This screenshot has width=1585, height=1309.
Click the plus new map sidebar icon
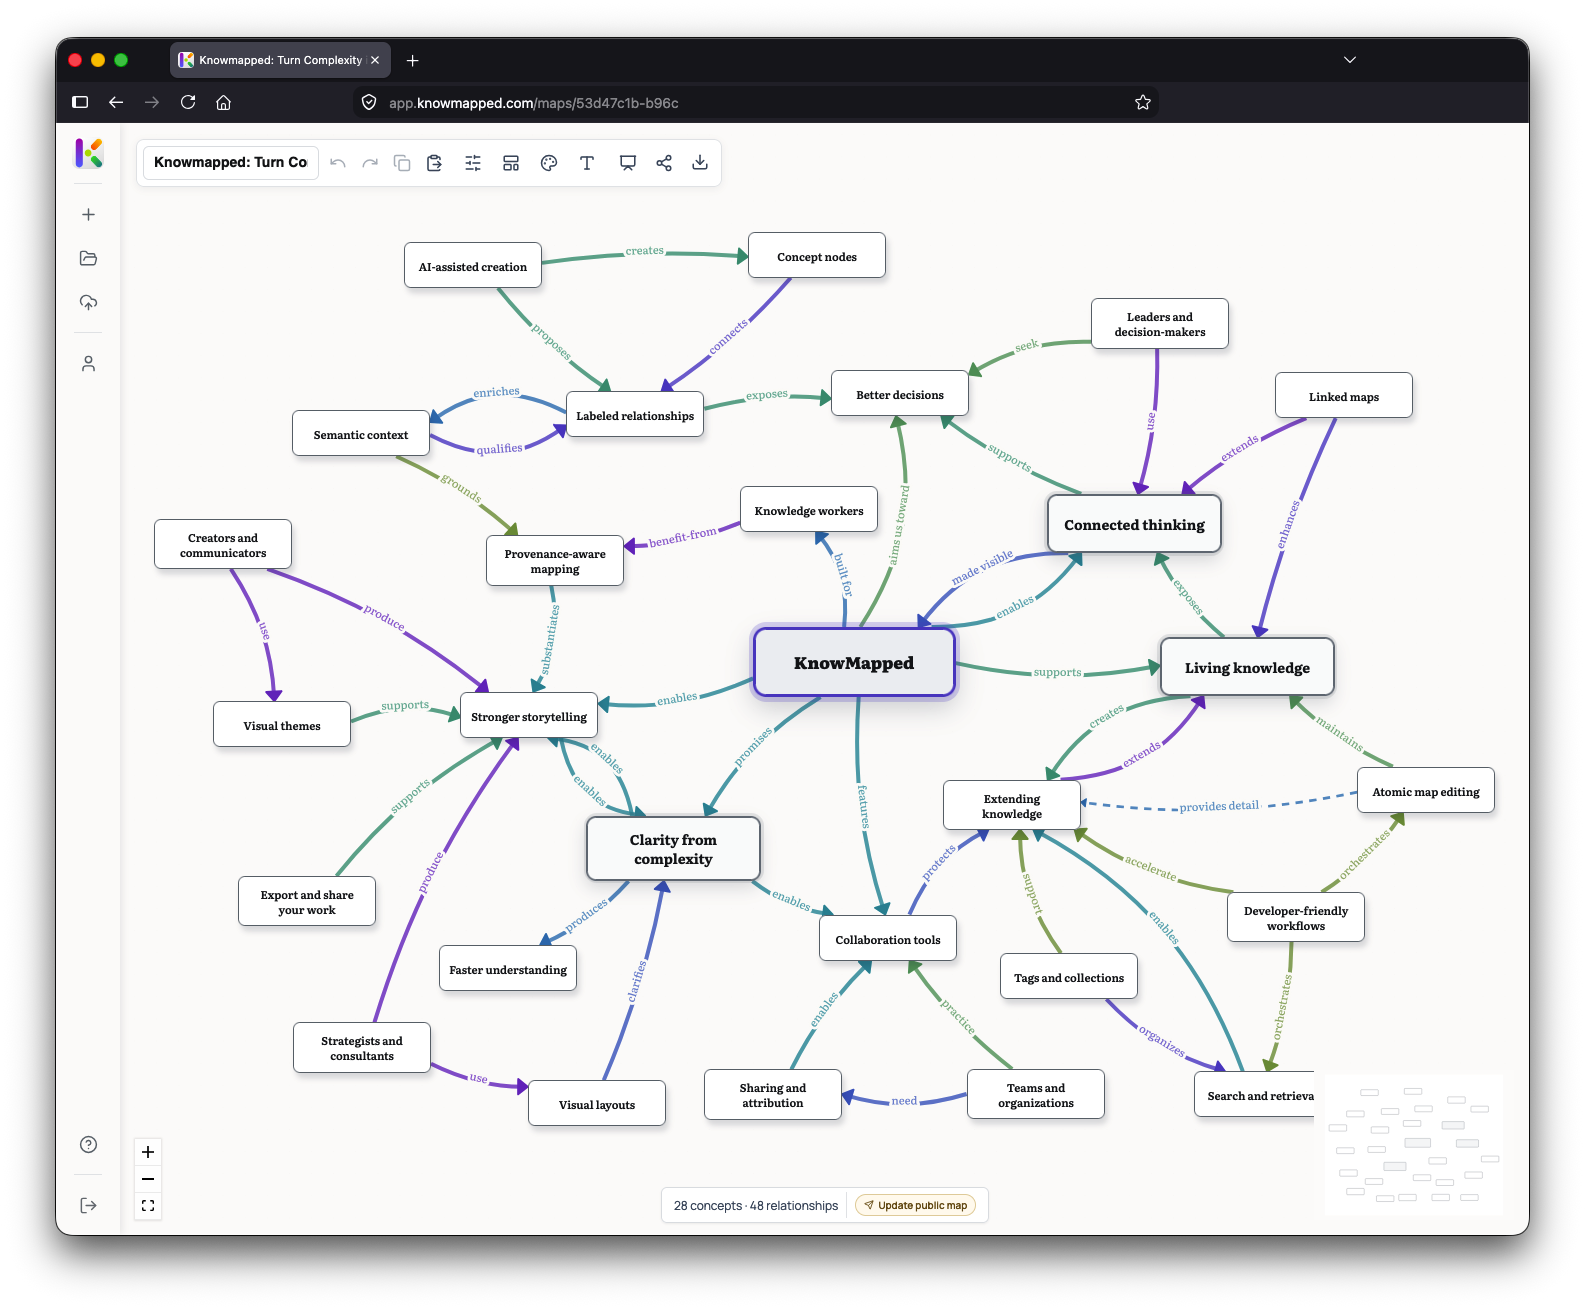(x=89, y=215)
